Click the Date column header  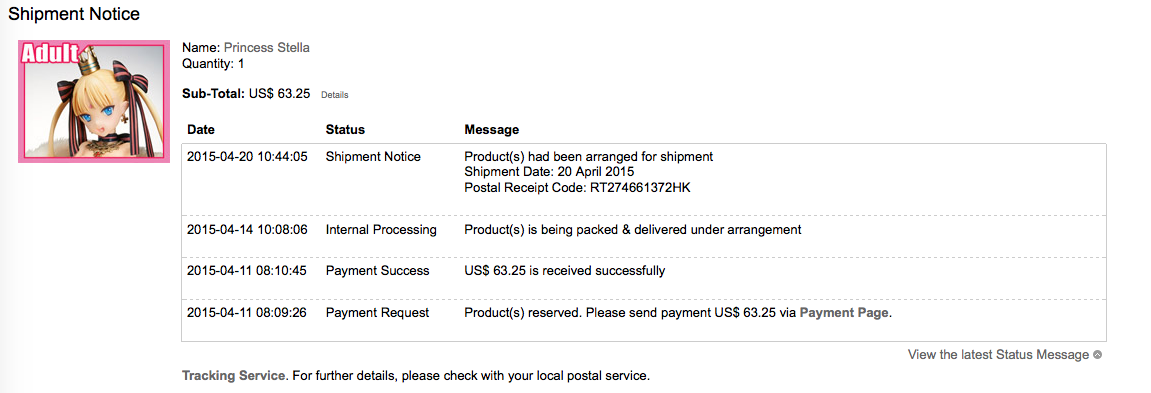tap(201, 130)
